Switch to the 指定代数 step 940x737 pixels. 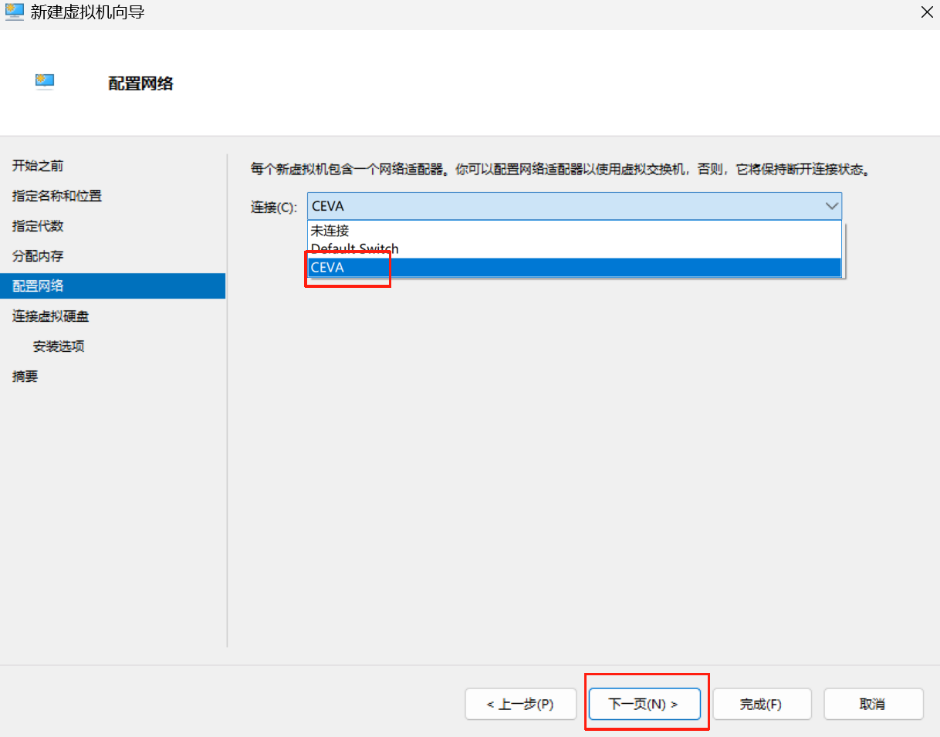tap(38, 226)
